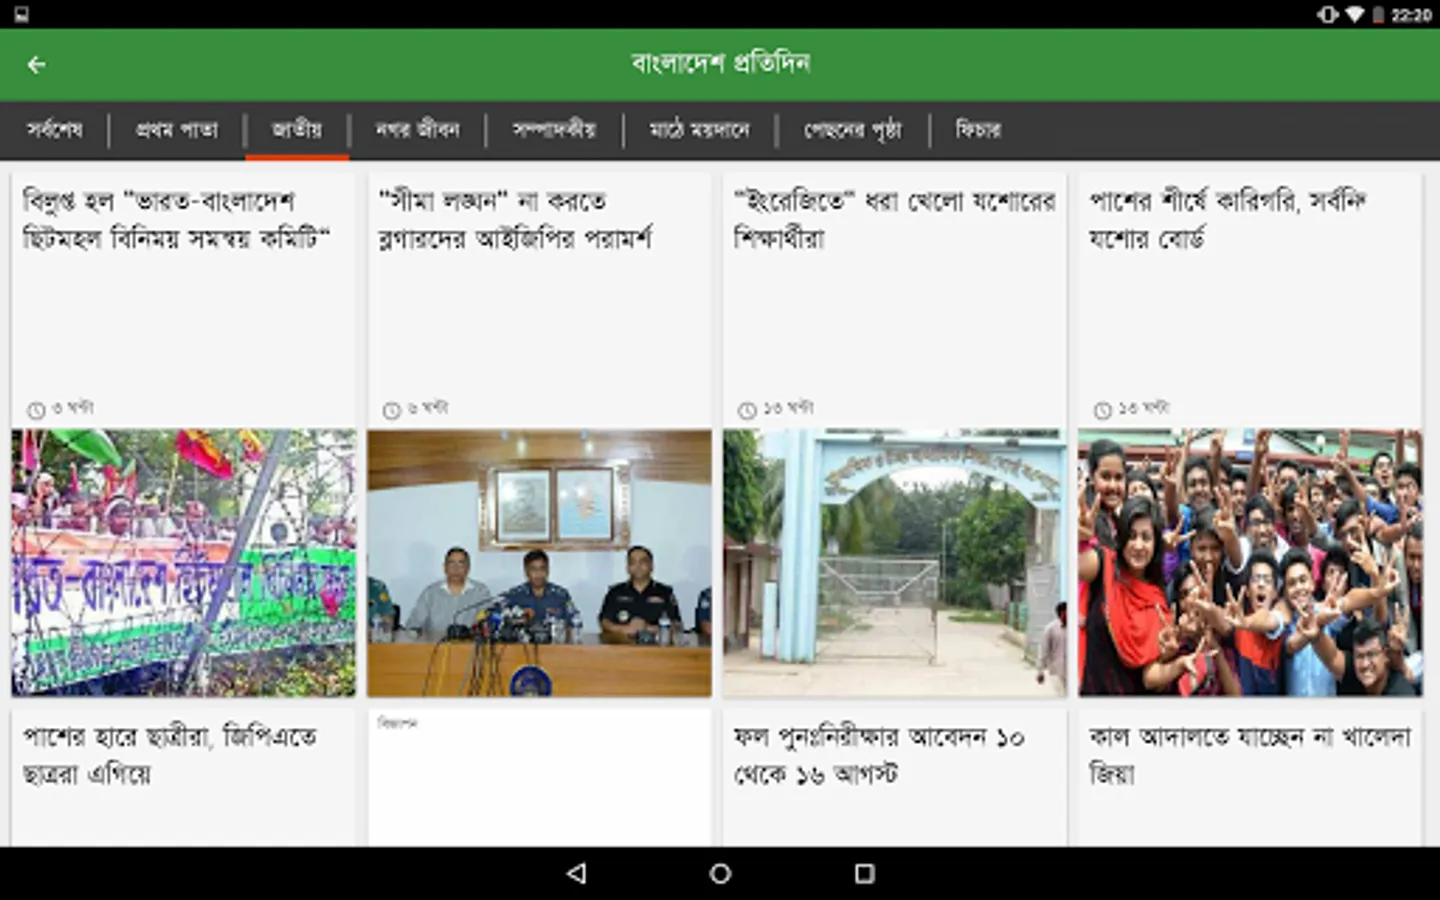
Task: Open the কাল আদালতে যাচ্ছেন না খালেদা জিয়া headline
Action: pos(1249,755)
